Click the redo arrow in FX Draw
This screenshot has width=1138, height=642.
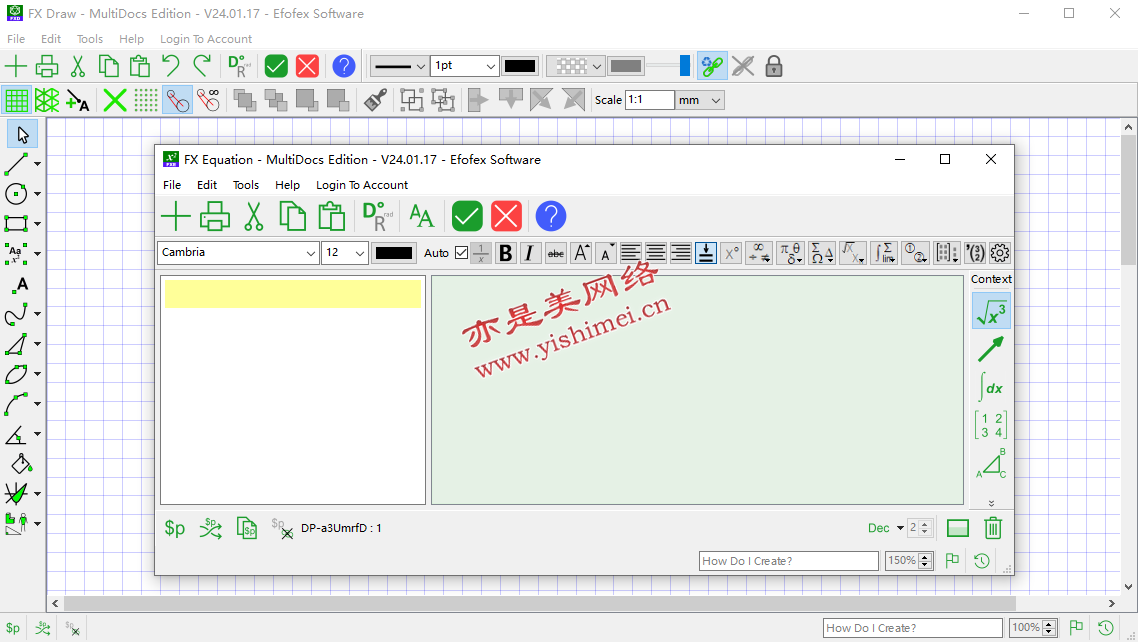202,66
